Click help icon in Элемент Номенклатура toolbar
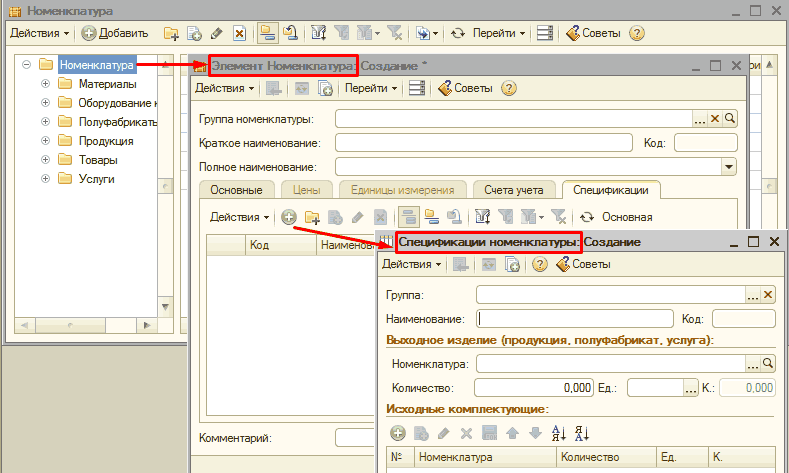 click(x=509, y=89)
